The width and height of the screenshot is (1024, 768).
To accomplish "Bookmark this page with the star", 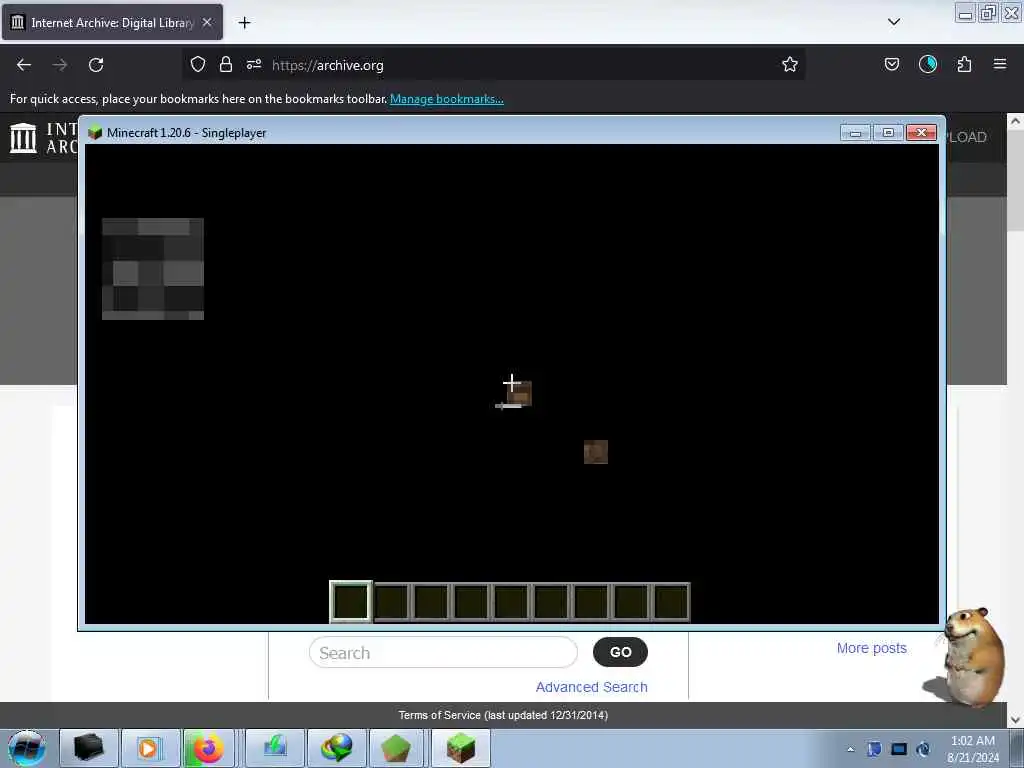I will pos(790,64).
